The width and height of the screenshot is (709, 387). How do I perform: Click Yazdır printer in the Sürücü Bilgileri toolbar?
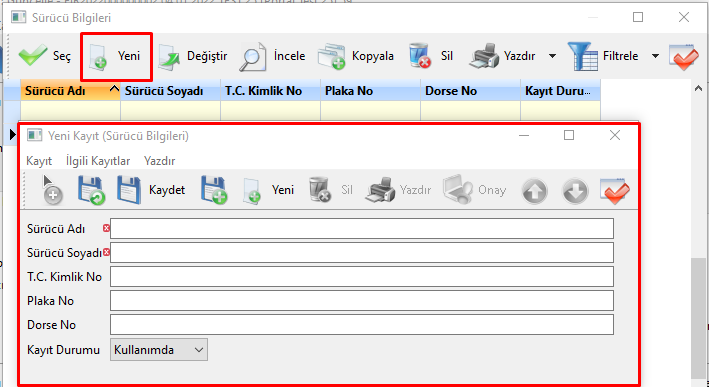coord(502,56)
